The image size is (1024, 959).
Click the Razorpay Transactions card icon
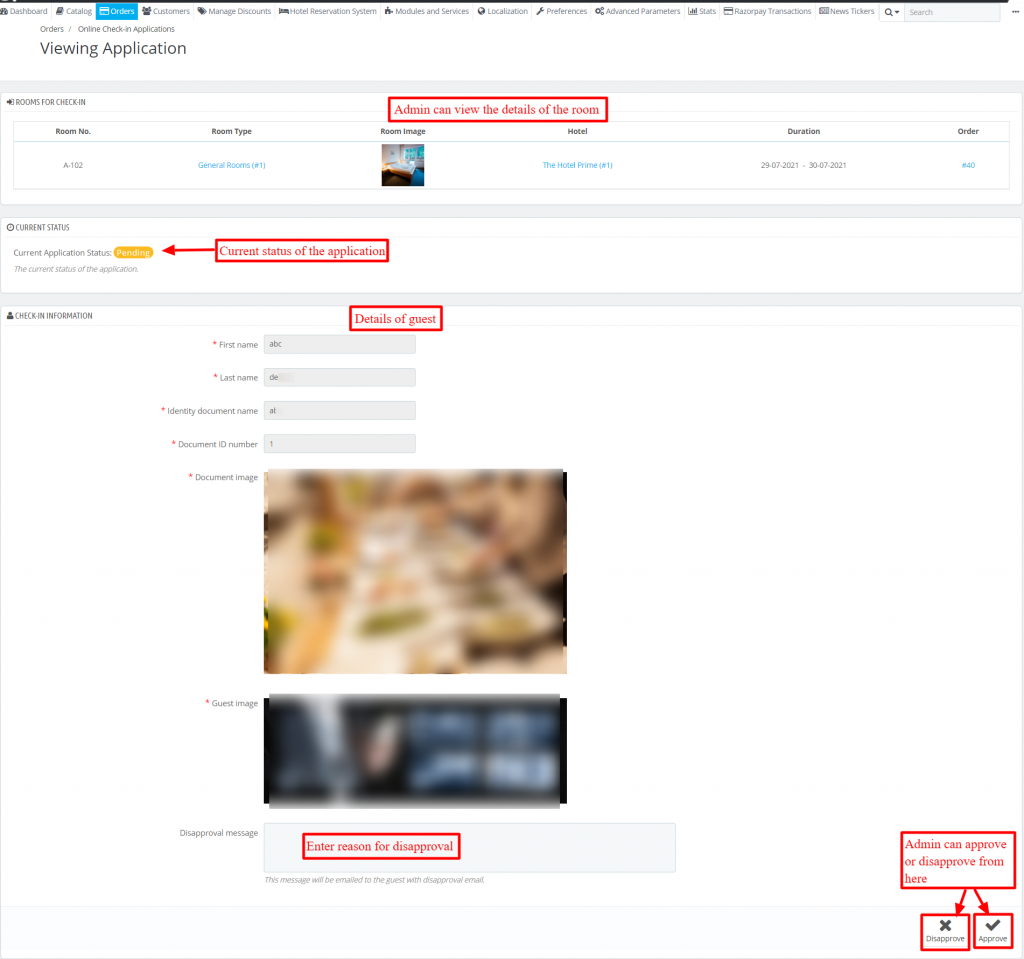click(728, 11)
